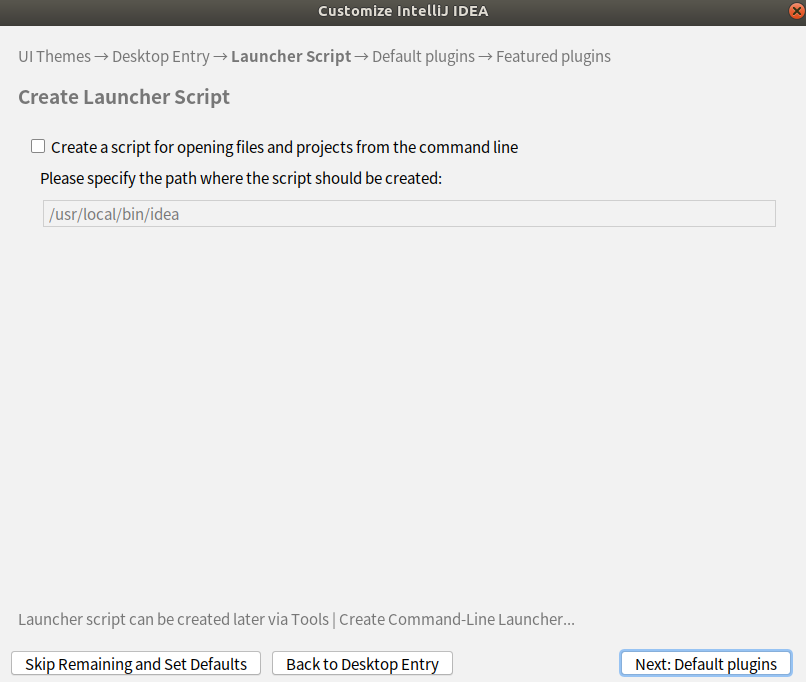Go Back to Desktop Entry

click(x=362, y=663)
